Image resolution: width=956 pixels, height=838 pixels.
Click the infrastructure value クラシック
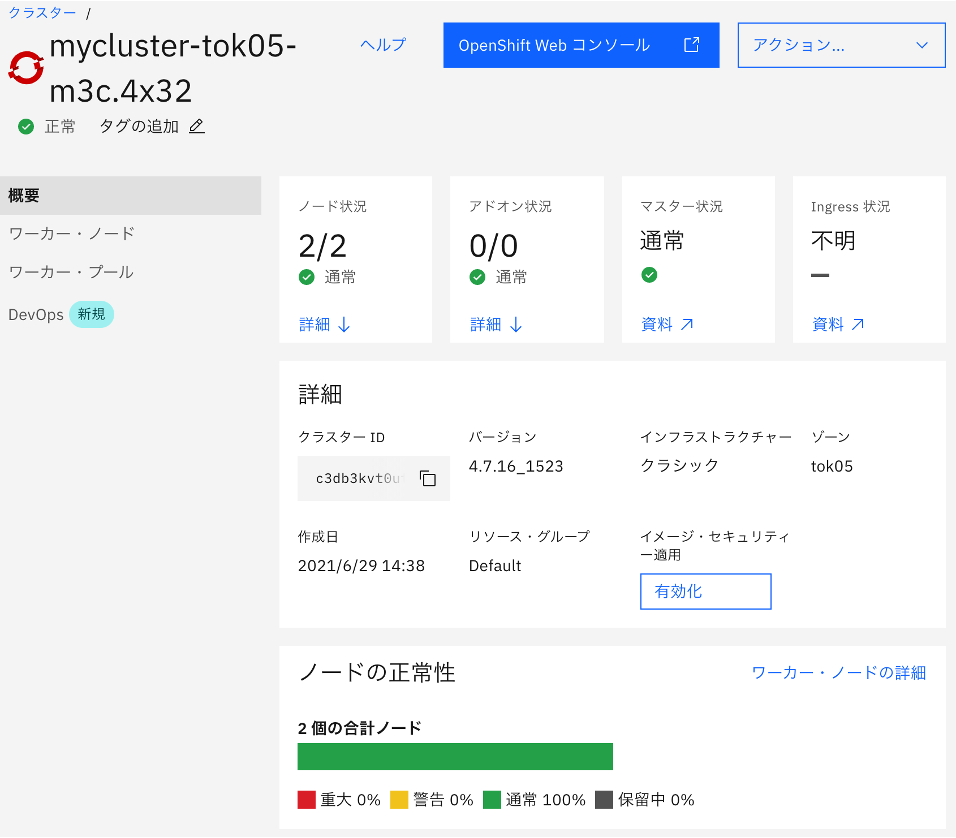click(x=679, y=465)
